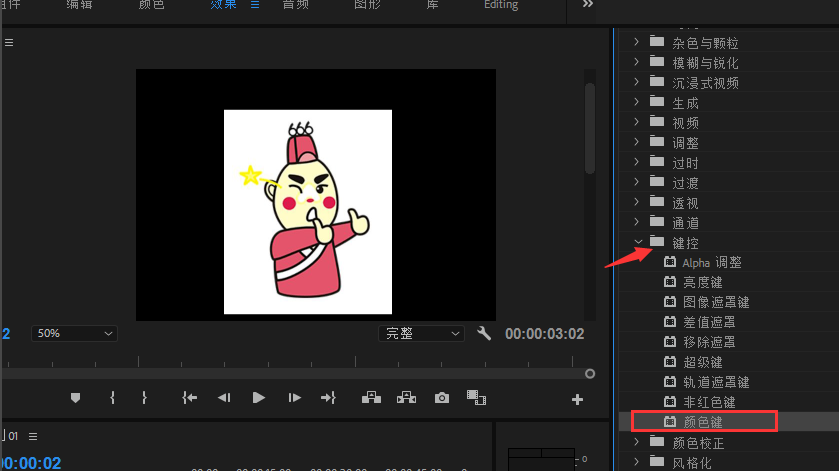Click the Extract button in program monitor

[406, 398]
